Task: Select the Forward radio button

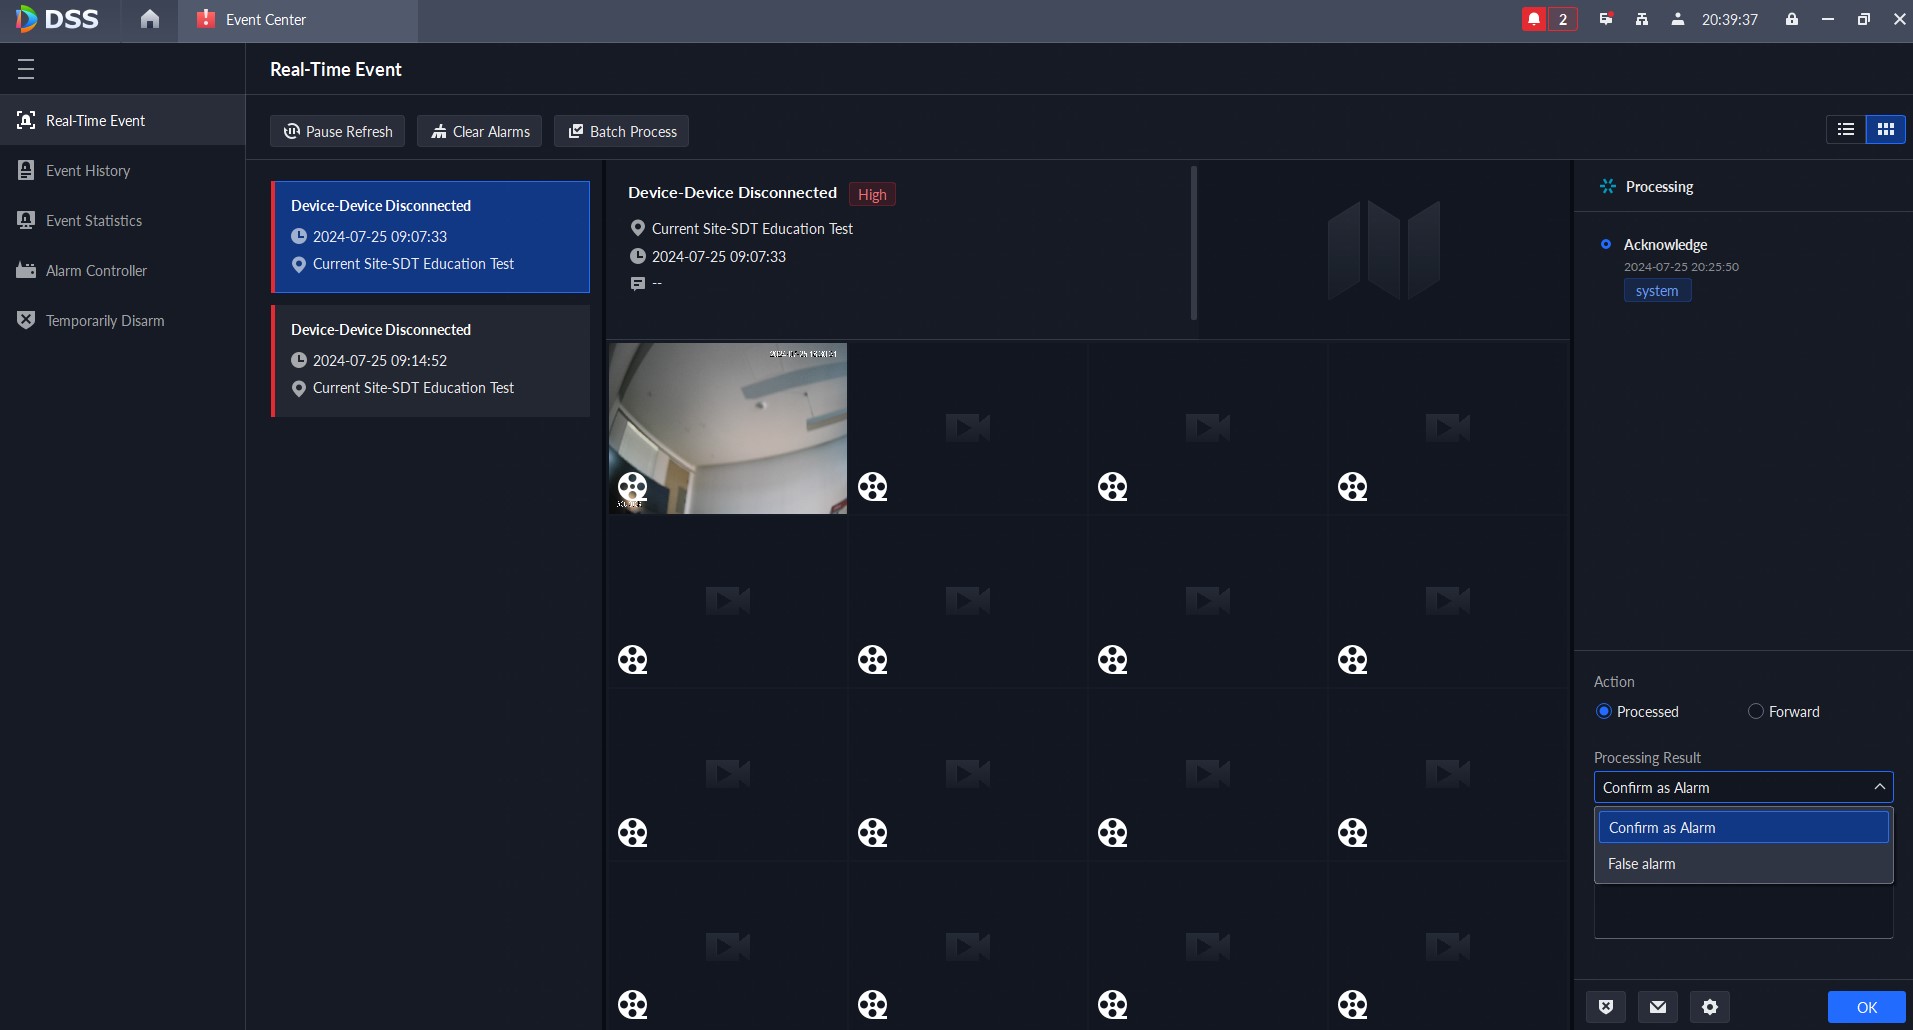Action: tap(1756, 711)
